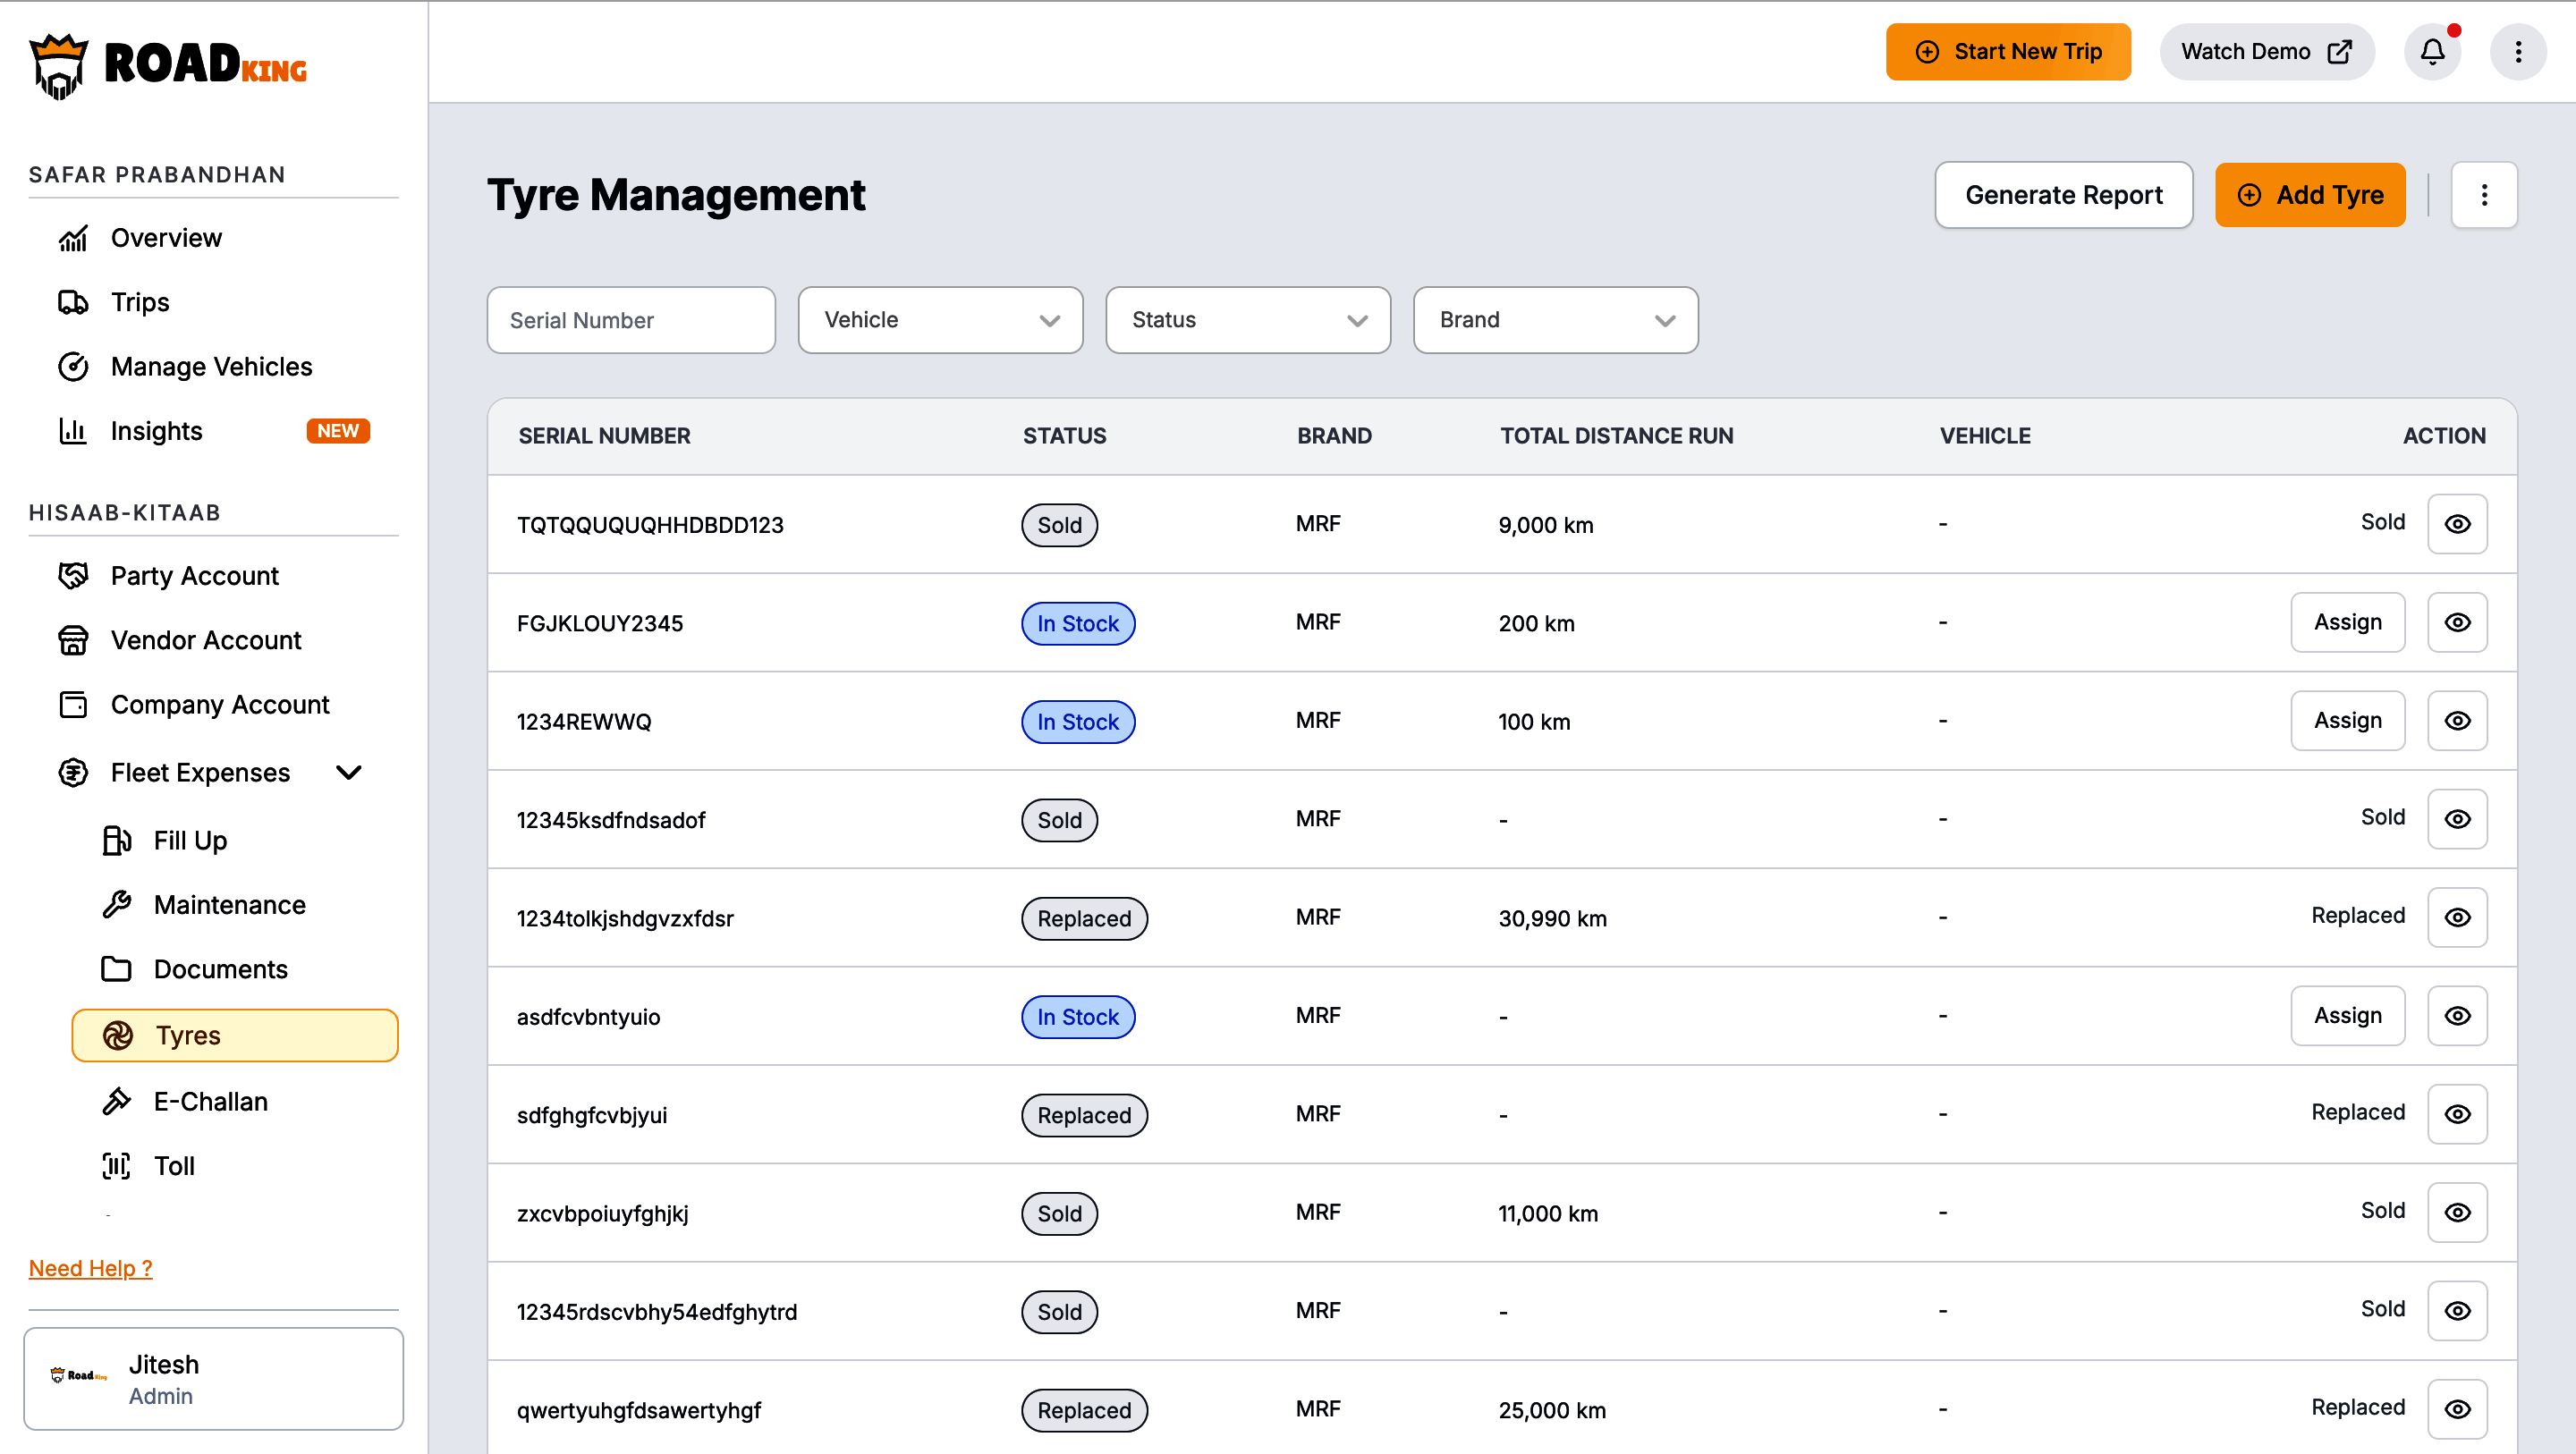This screenshot has width=2576, height=1454.
Task: Click the Add Tyre button
Action: click(2310, 195)
